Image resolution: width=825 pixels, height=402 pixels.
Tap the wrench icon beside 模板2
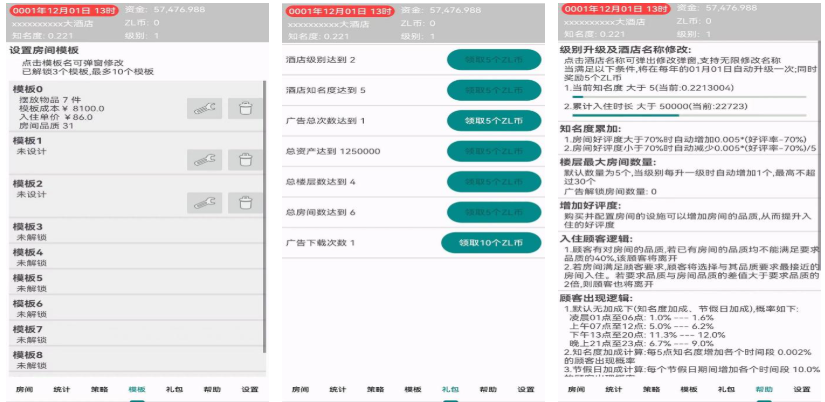click(x=204, y=202)
